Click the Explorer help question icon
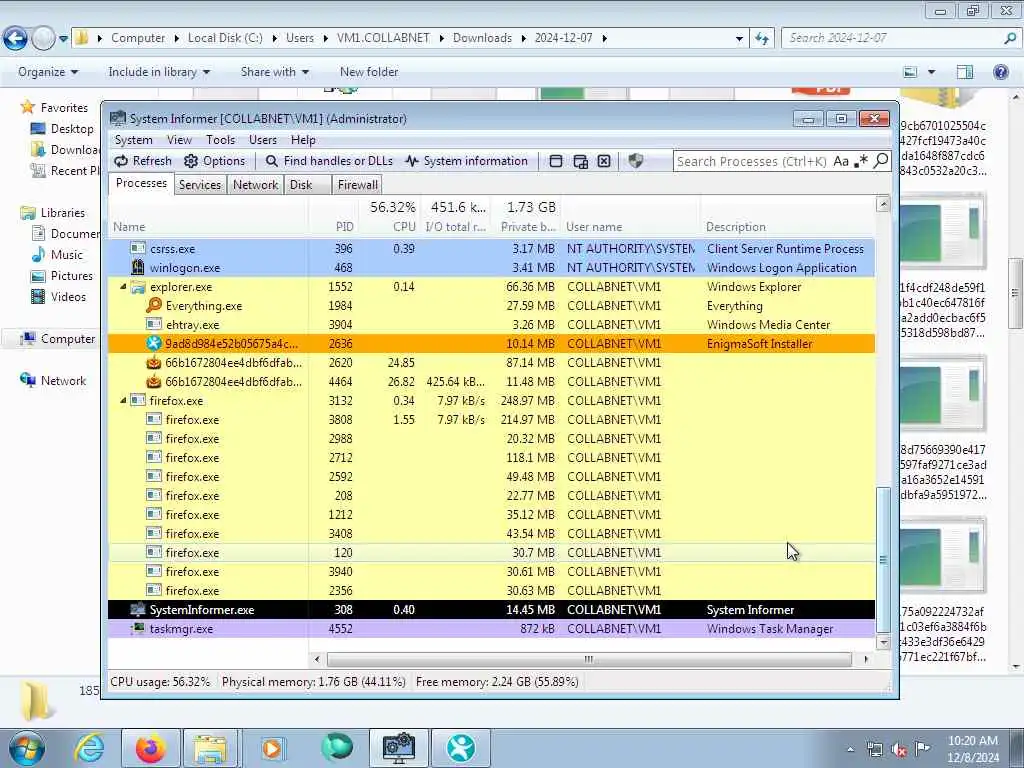1024x768 pixels. (x=1000, y=72)
